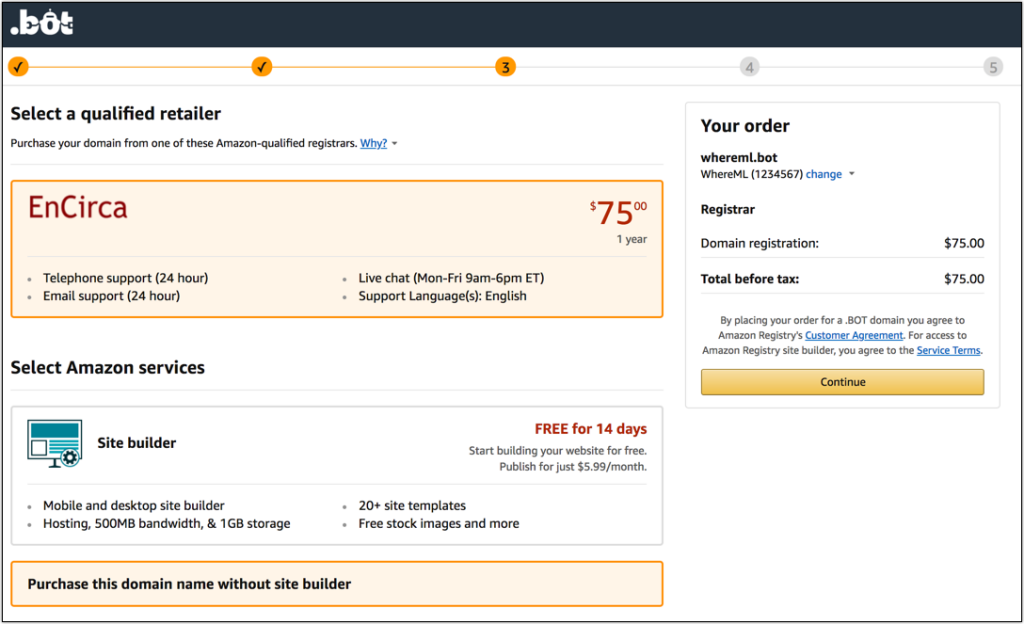Select the Site builder service option
Screen dimensions: 1024x624
(337, 476)
